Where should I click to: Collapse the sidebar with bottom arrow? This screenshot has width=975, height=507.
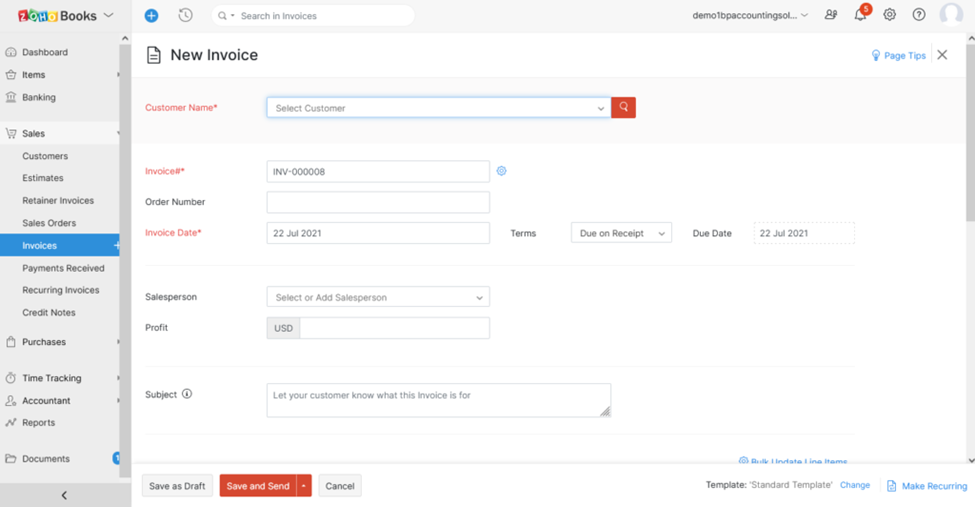[x=64, y=495]
